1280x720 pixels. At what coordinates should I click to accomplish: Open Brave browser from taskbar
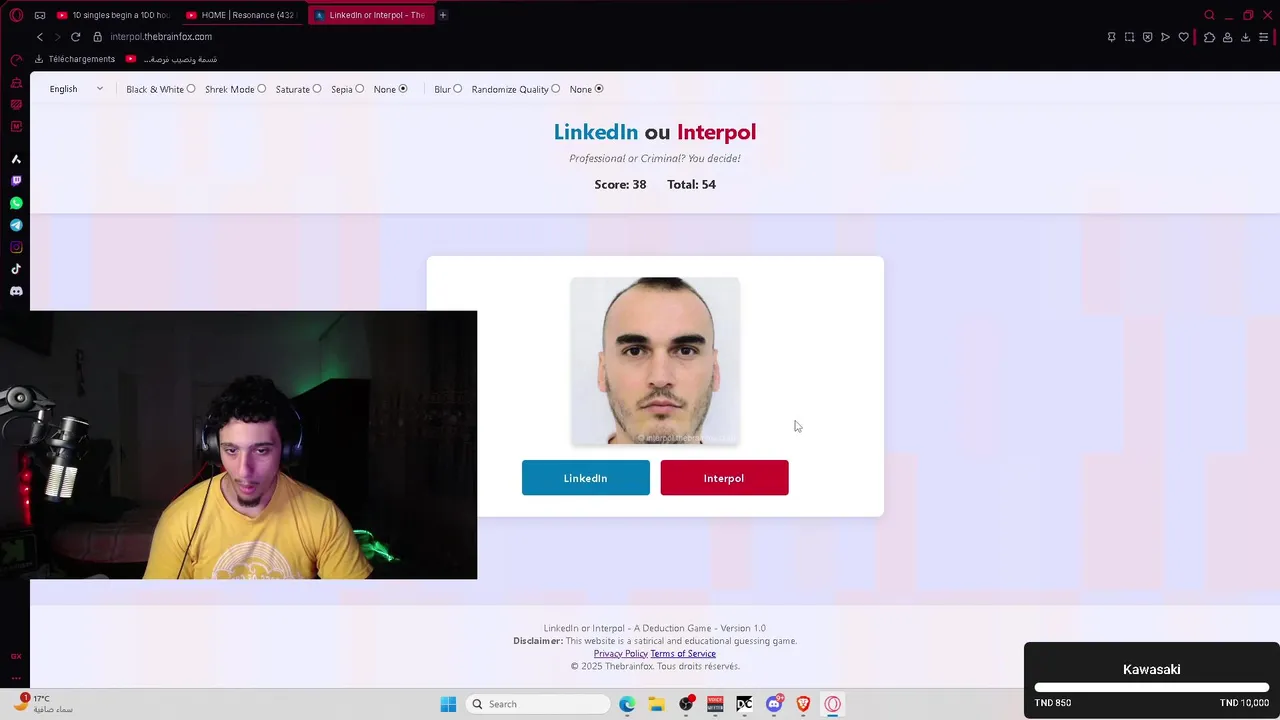803,704
